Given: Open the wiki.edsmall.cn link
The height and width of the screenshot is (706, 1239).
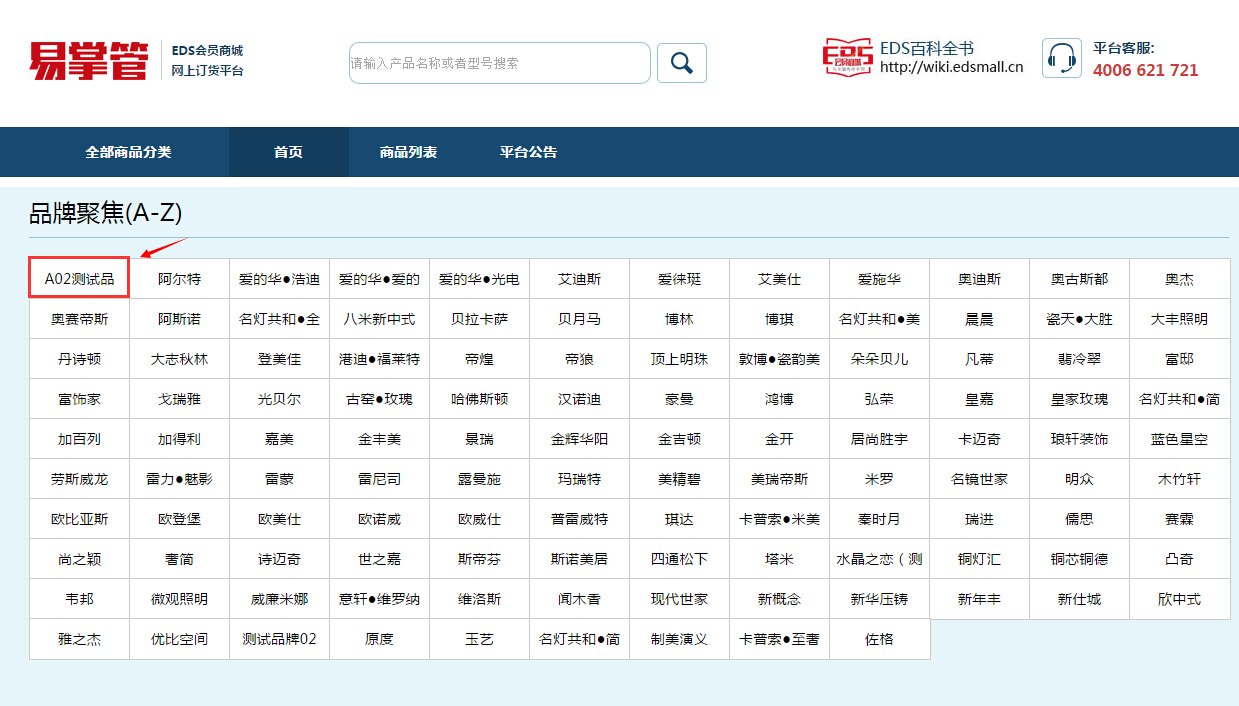Looking at the screenshot, I should click(952, 68).
